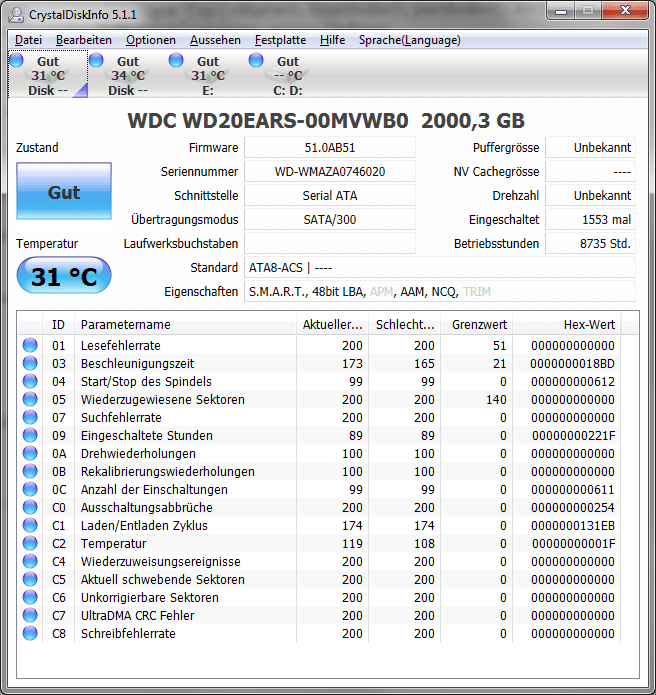Click the Betriebsstunden value 8735 Std.
656x695 pixels.
coord(590,243)
